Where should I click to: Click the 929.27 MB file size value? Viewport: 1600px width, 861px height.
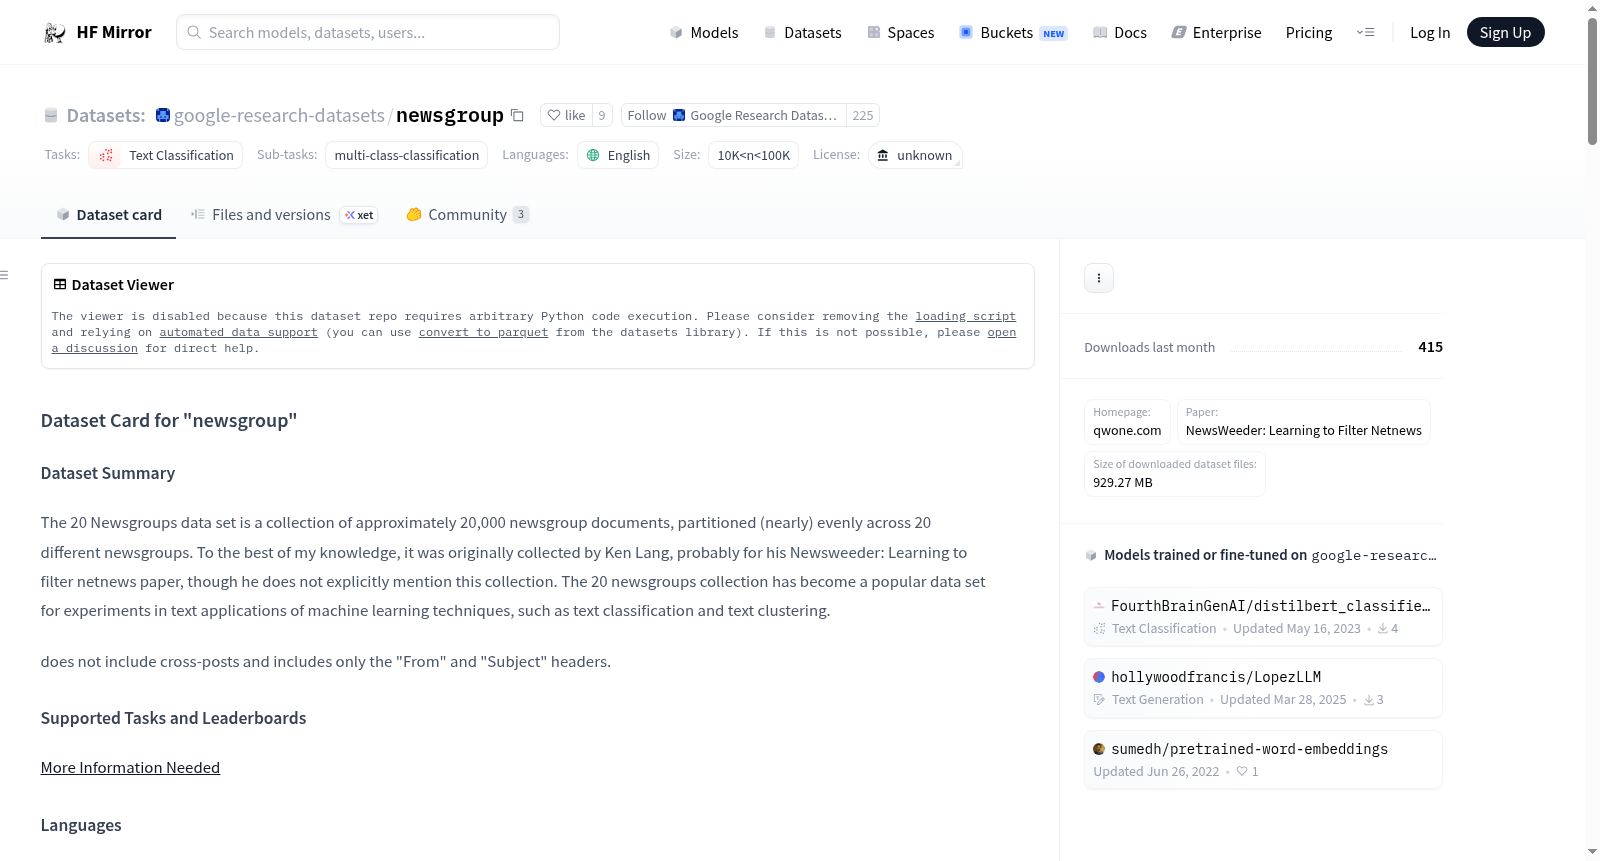coord(1123,482)
